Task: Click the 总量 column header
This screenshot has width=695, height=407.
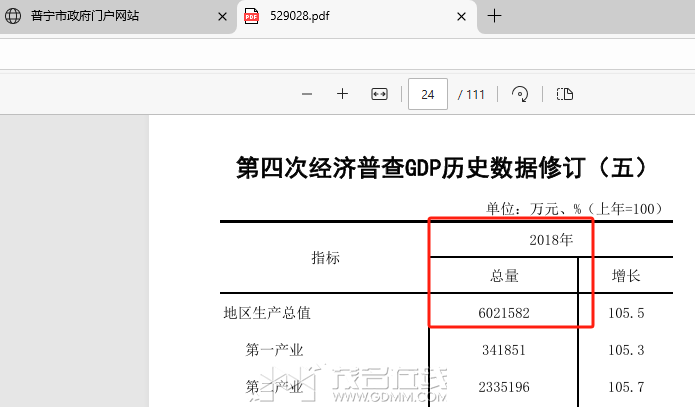Action: click(504, 276)
